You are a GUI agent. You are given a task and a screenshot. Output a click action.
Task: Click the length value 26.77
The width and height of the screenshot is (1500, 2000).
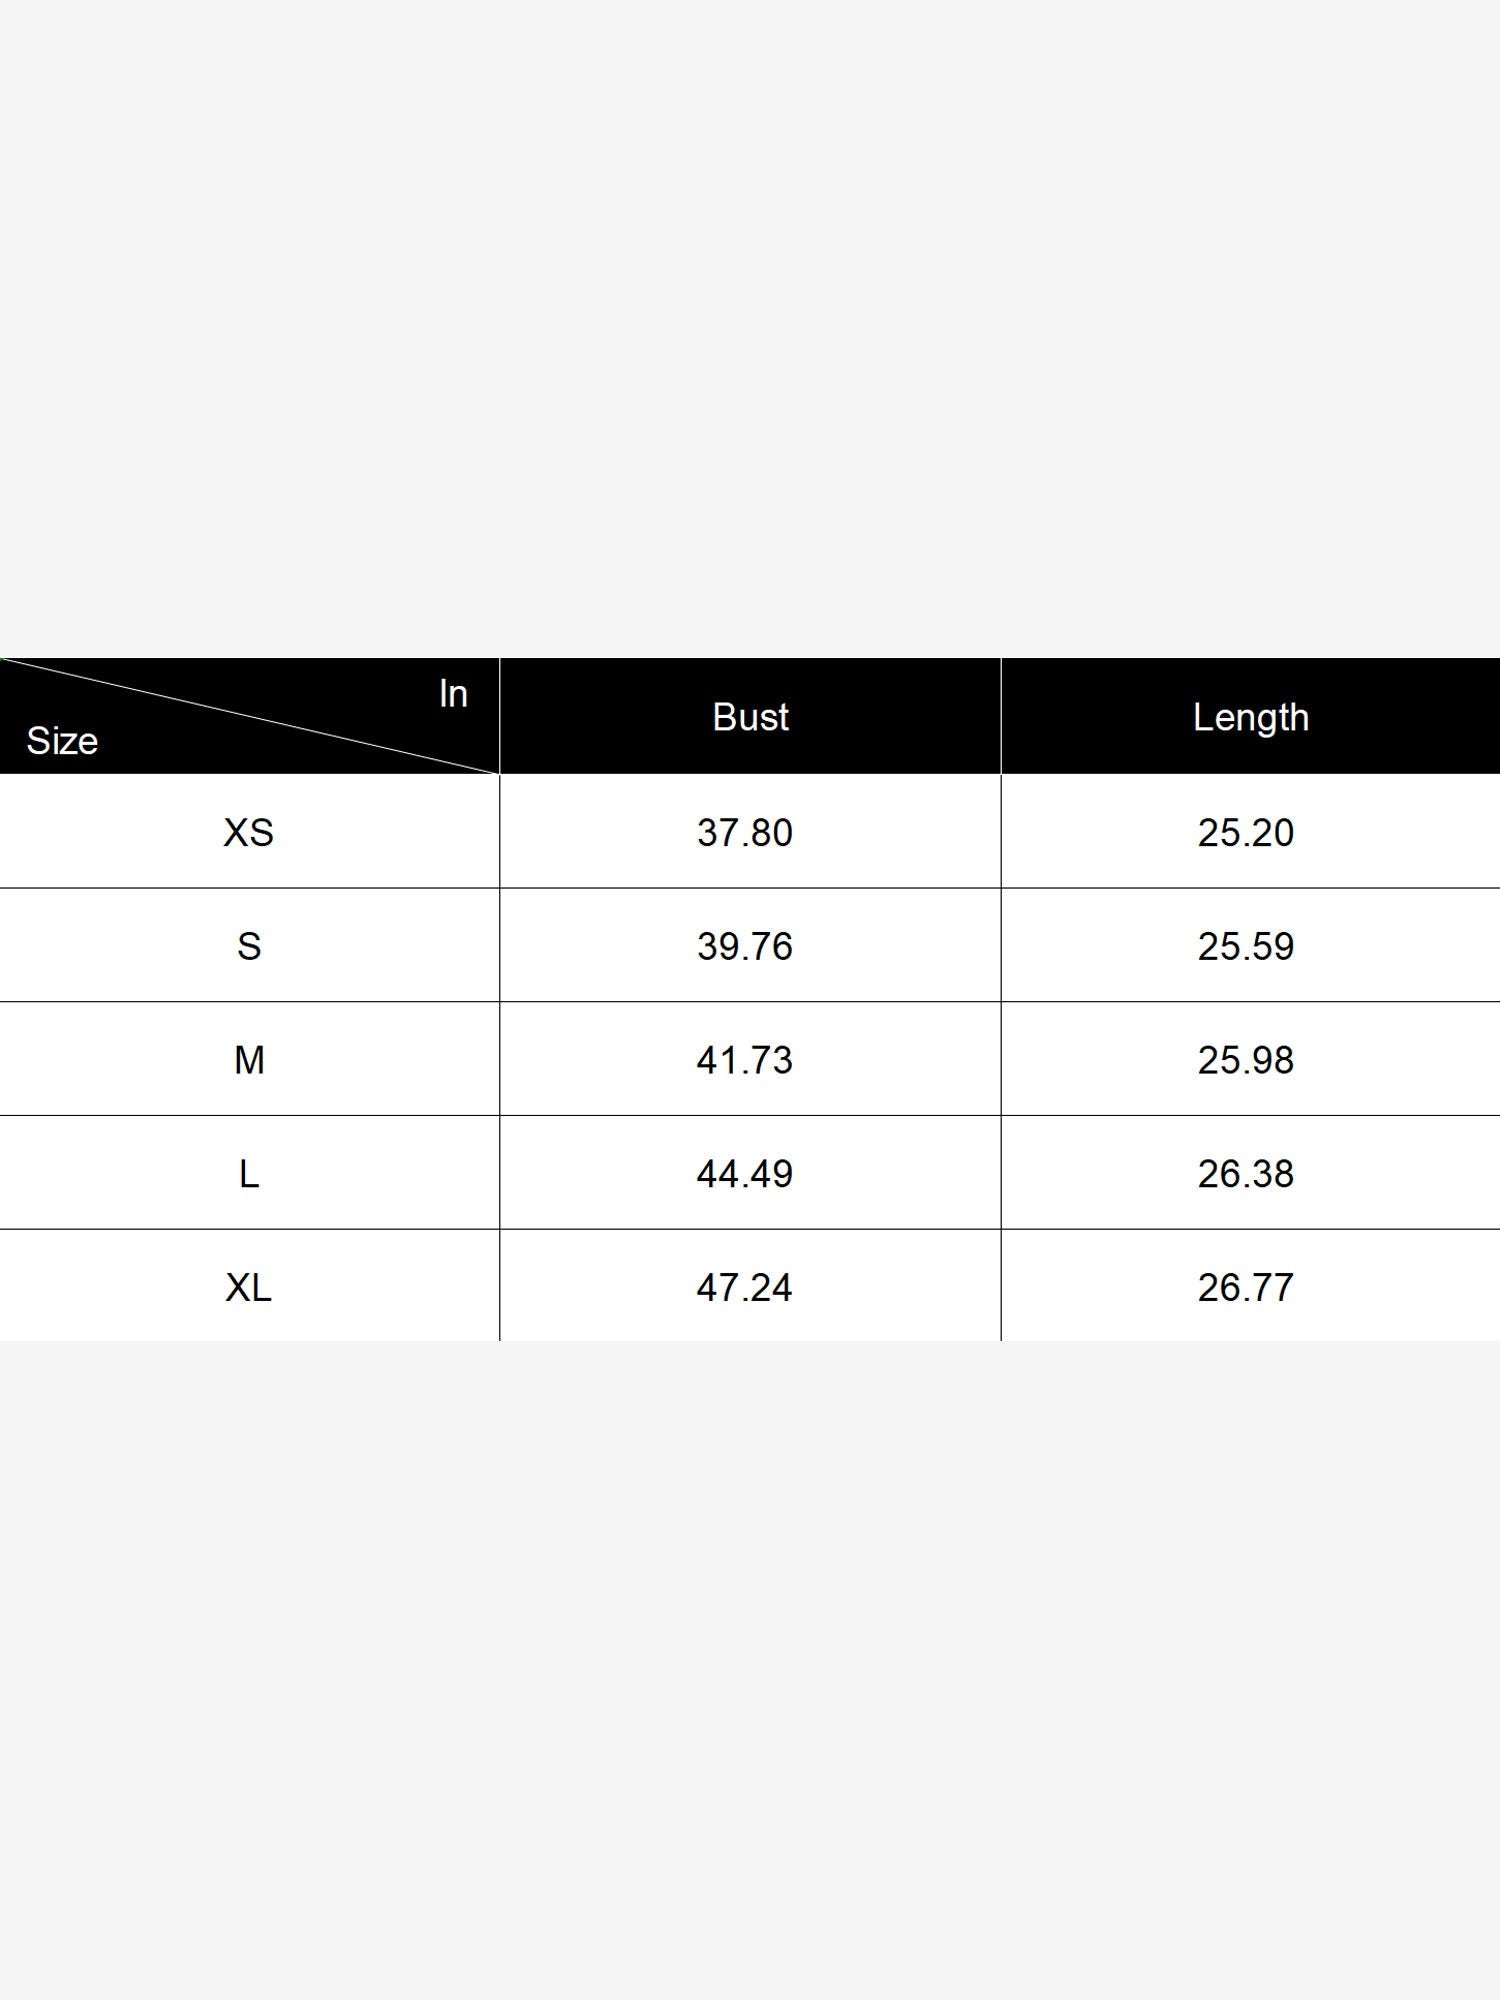tap(1246, 1287)
